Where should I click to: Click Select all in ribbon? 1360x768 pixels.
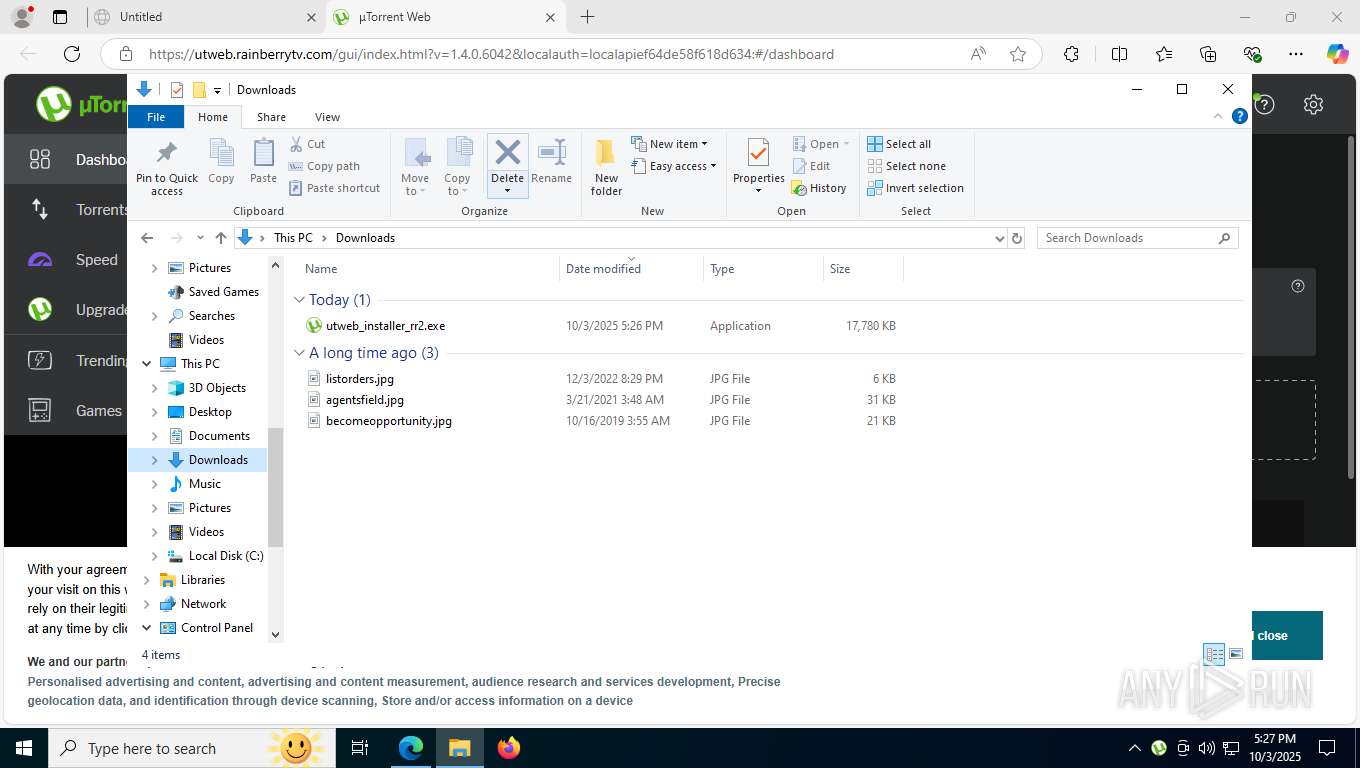pos(899,144)
